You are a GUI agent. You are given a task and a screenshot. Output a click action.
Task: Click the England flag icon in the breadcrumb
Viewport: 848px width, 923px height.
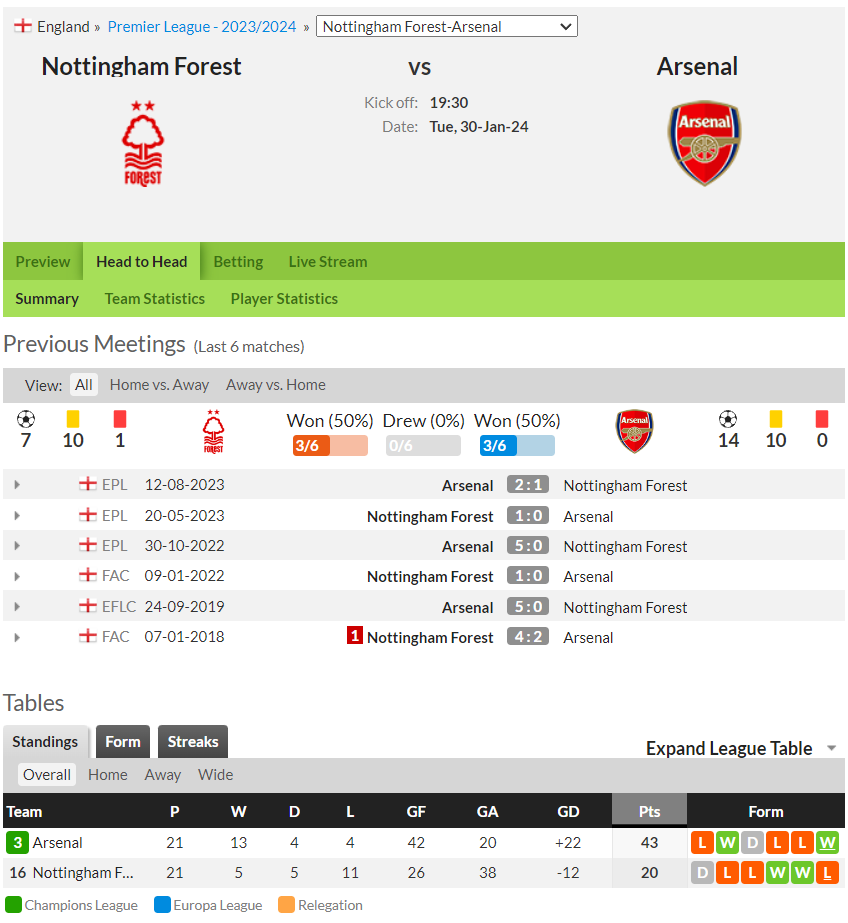(23, 26)
